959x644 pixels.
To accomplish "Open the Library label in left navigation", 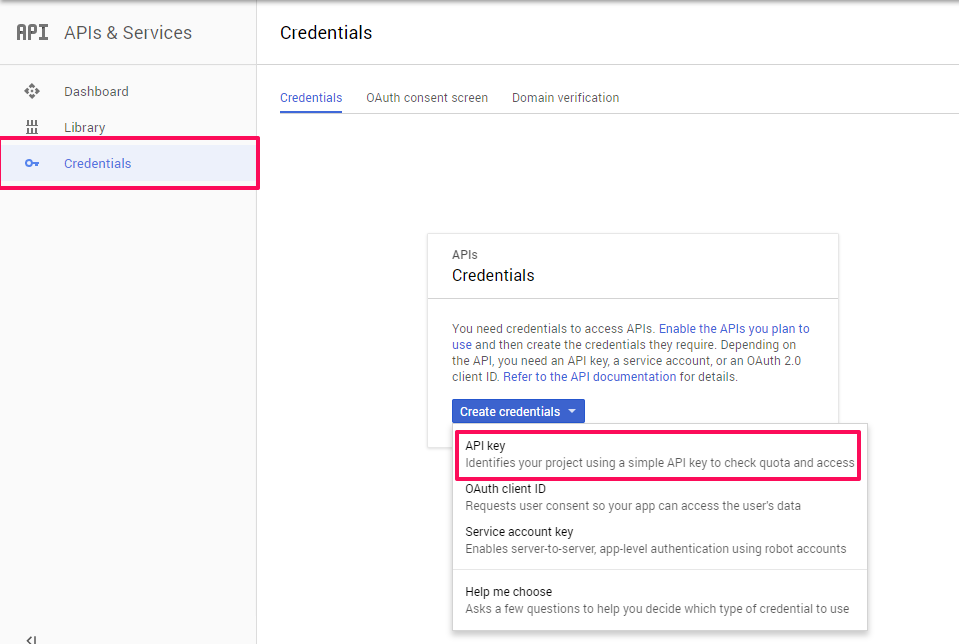I will 84,127.
